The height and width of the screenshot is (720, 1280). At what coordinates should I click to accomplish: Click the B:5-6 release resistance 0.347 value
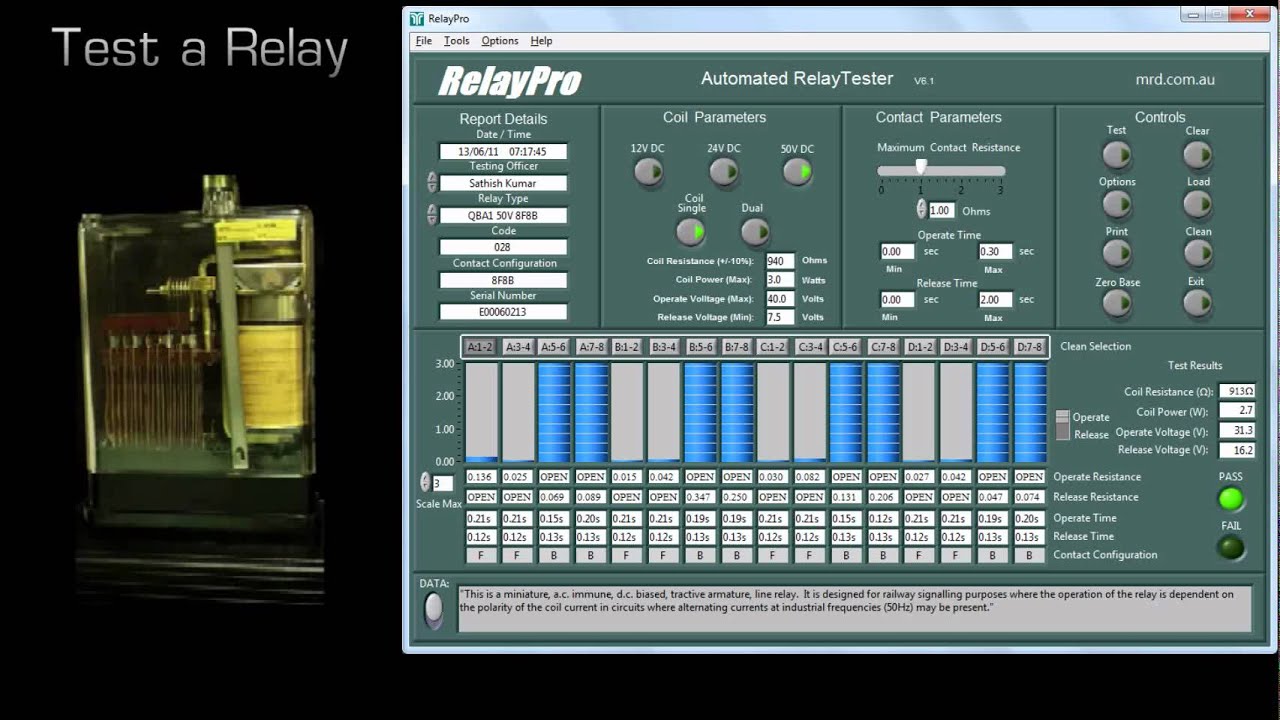[x=700, y=497]
